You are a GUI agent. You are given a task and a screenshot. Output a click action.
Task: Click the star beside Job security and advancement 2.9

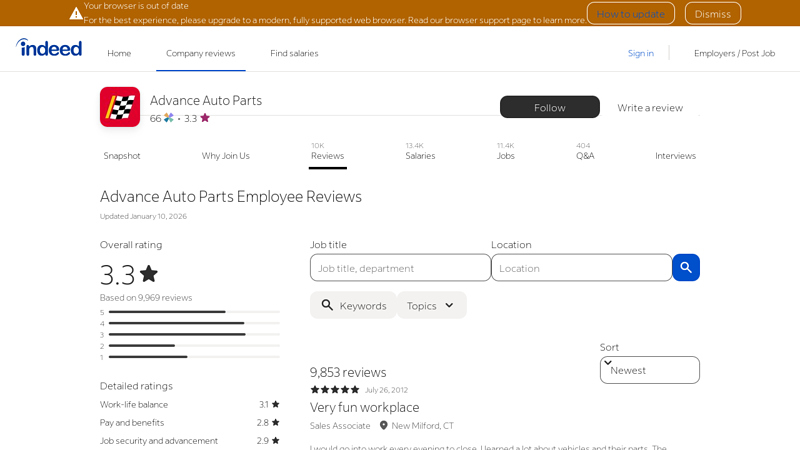click(276, 440)
